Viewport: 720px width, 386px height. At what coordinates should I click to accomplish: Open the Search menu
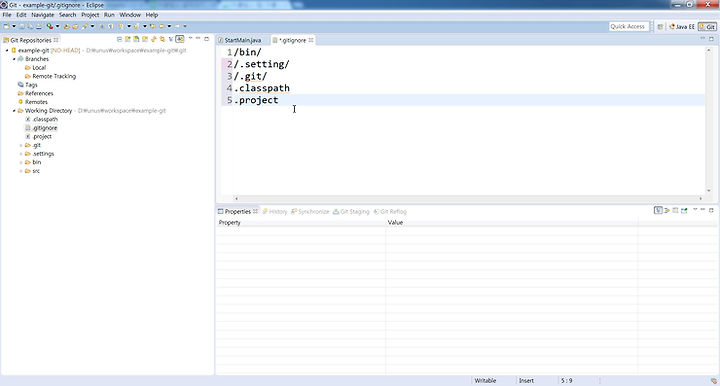click(68, 15)
